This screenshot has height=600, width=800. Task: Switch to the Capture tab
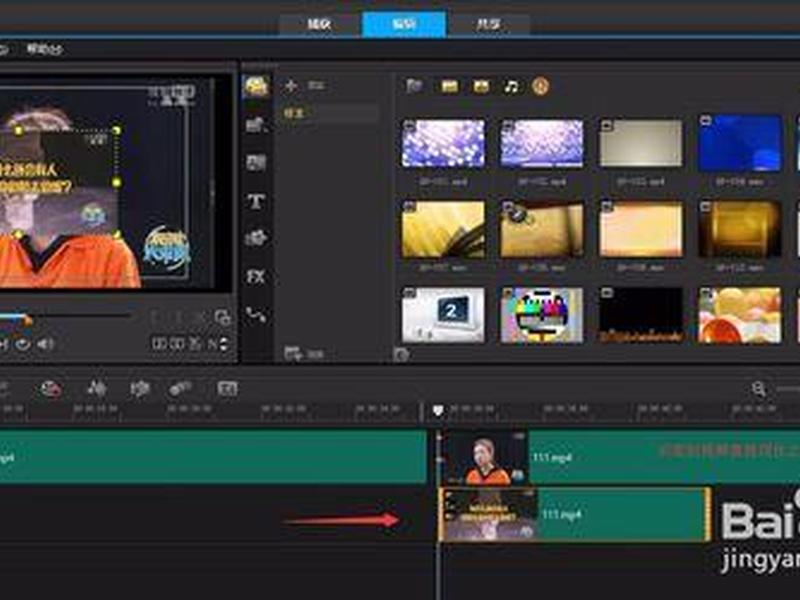(319, 24)
